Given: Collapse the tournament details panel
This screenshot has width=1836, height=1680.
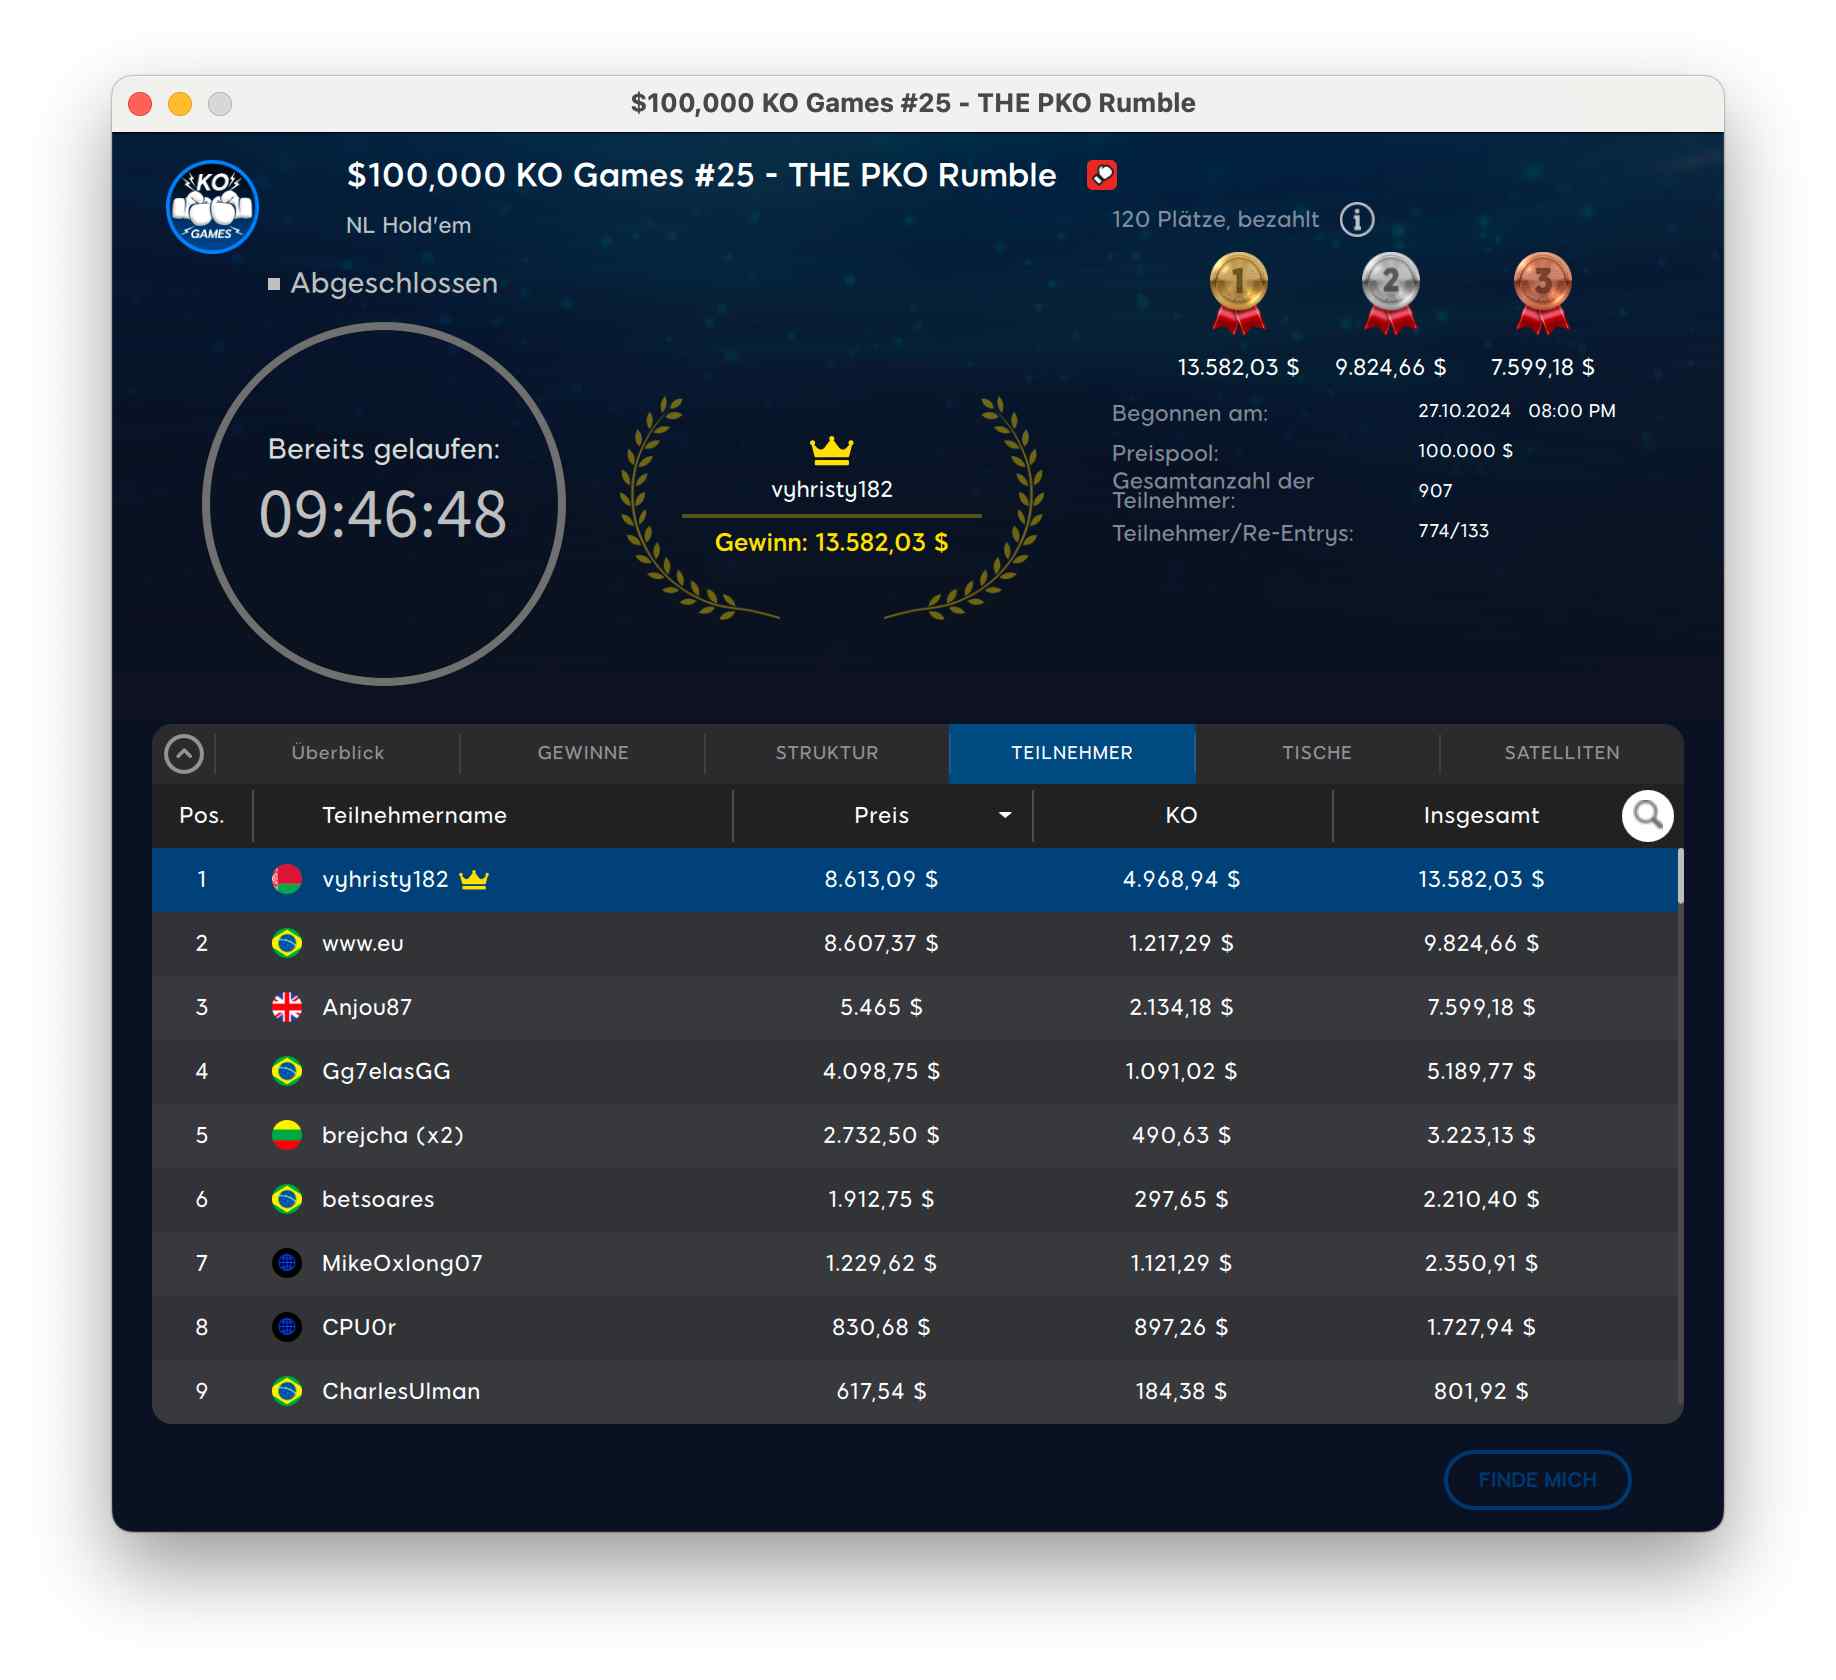Looking at the screenshot, I should [x=184, y=754].
